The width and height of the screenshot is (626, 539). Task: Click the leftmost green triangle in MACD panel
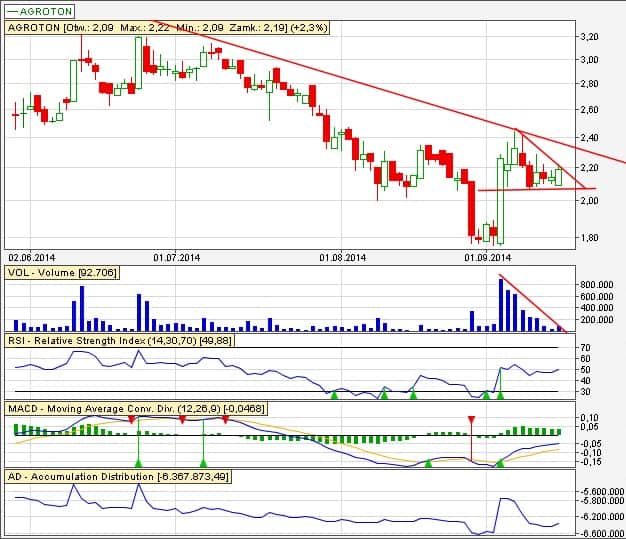tap(138, 462)
